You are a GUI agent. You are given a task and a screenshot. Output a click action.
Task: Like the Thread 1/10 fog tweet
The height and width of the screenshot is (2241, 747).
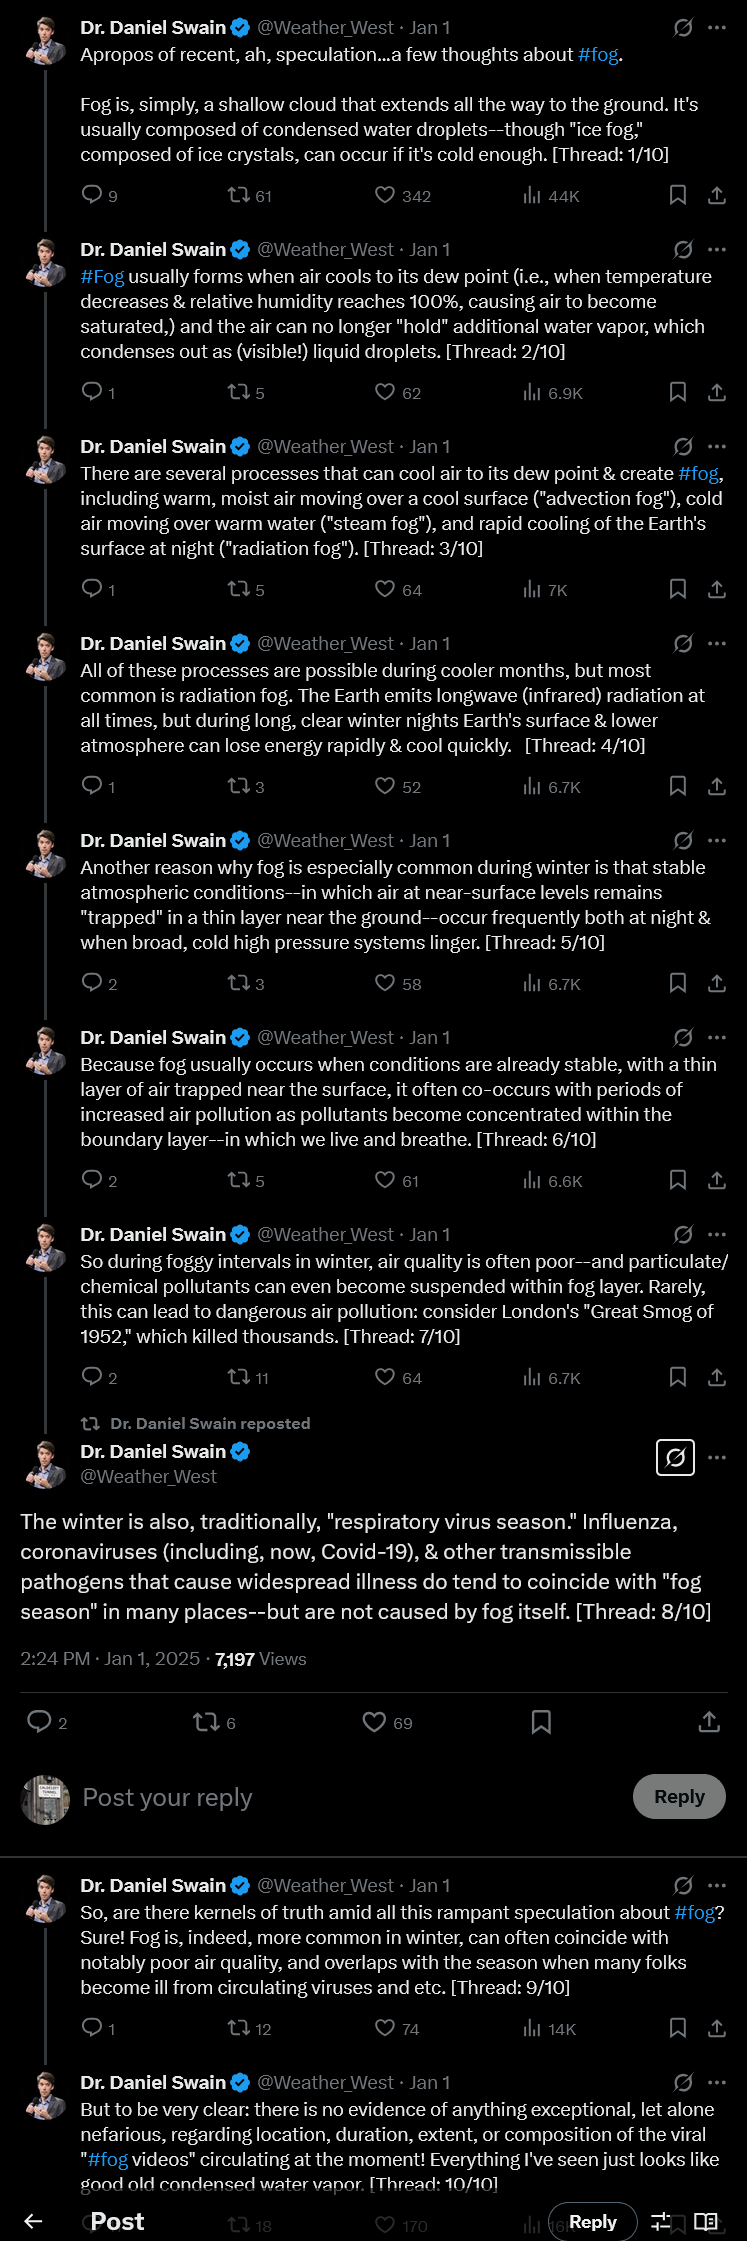385,195
